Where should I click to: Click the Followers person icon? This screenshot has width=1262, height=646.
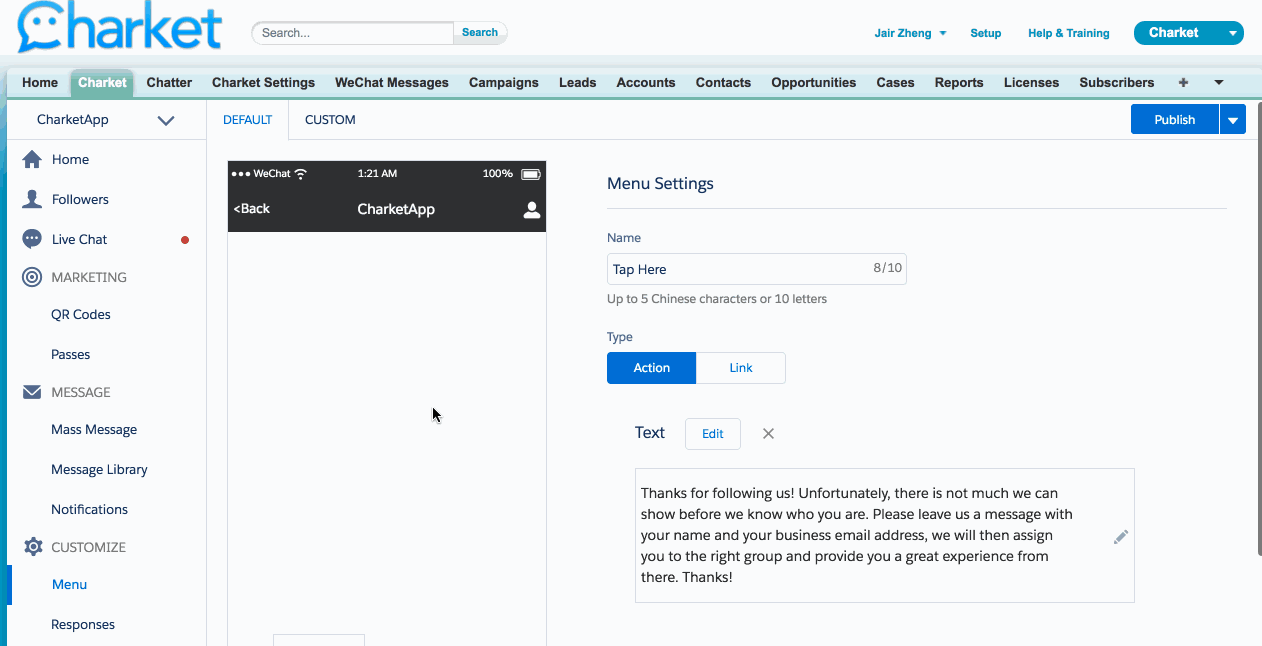point(32,199)
